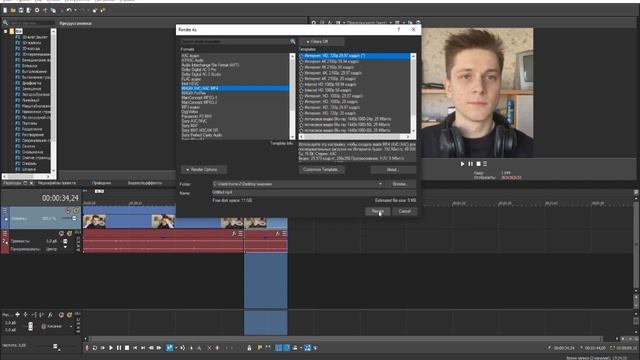
Task: Open the Filters Off dropdown
Action: click(321, 42)
